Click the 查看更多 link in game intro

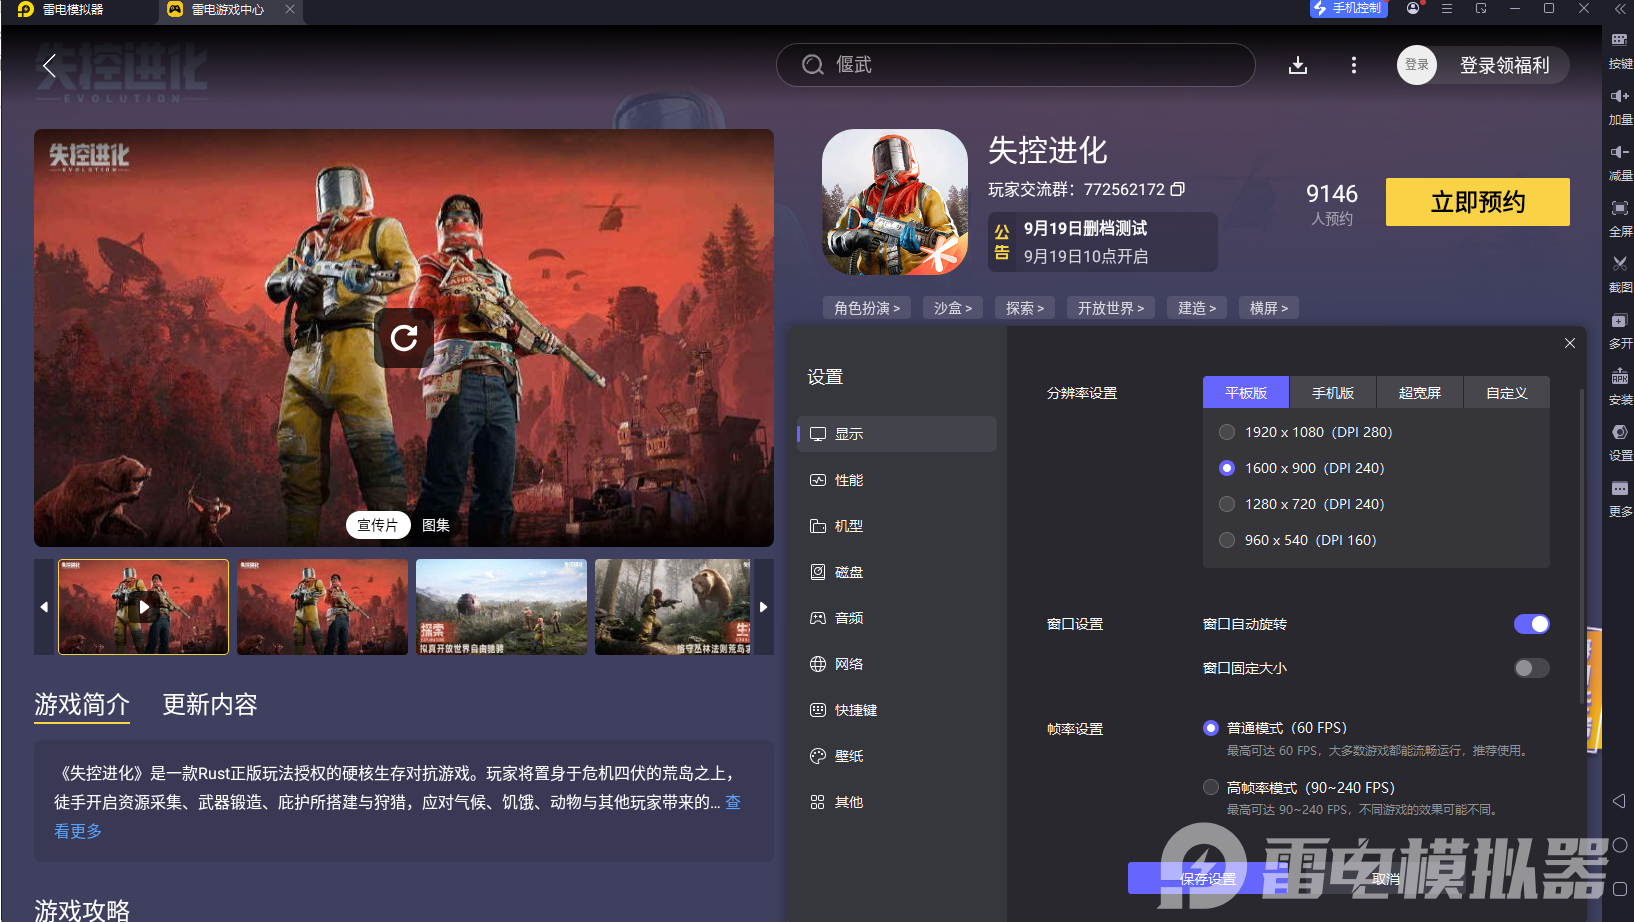pyautogui.click(x=78, y=830)
